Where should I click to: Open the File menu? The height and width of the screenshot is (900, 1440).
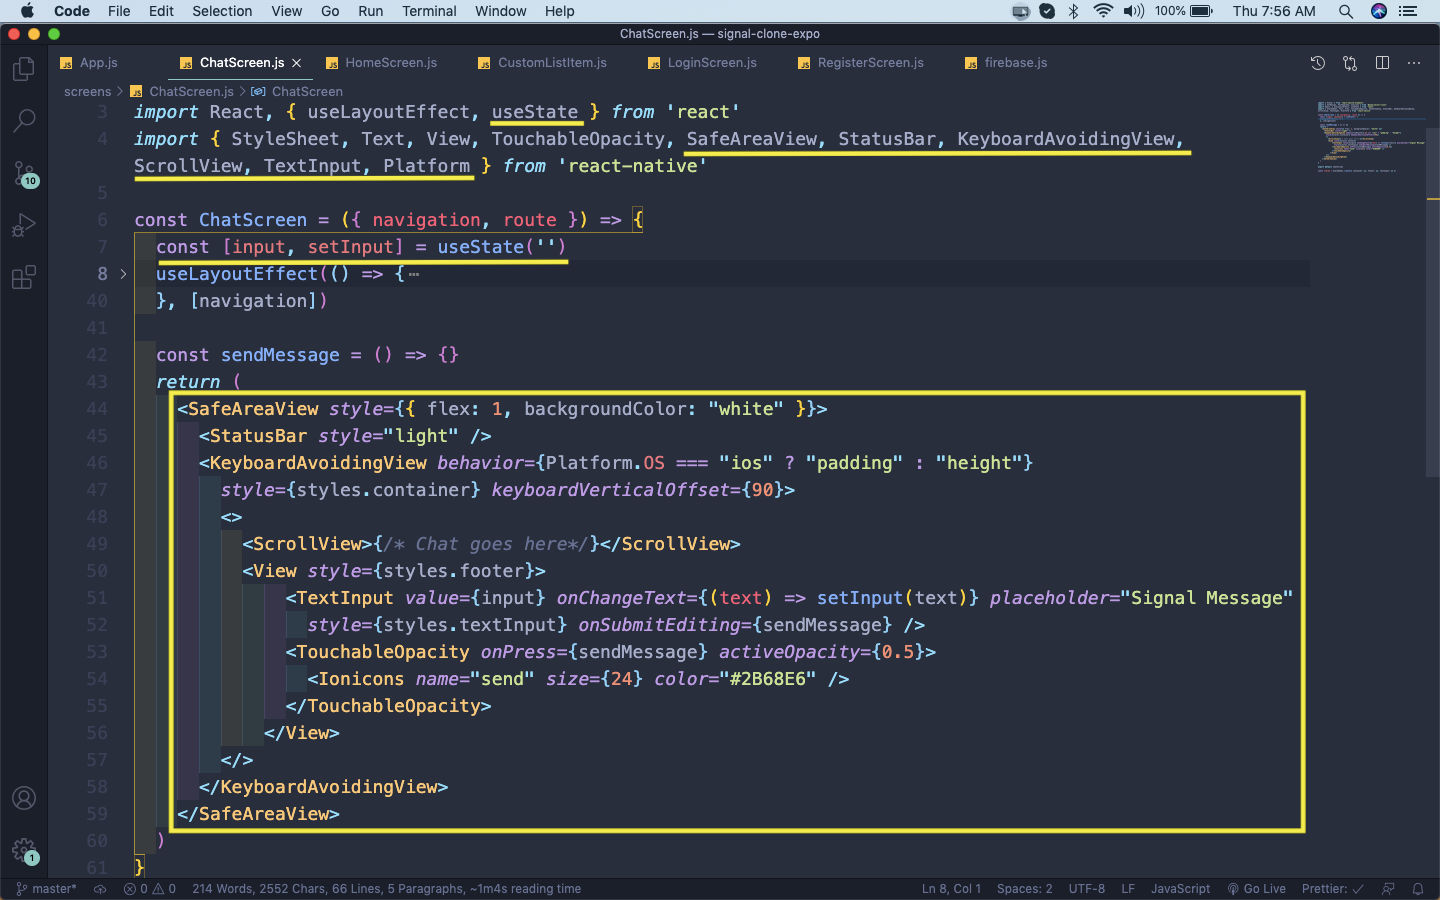coord(119,11)
